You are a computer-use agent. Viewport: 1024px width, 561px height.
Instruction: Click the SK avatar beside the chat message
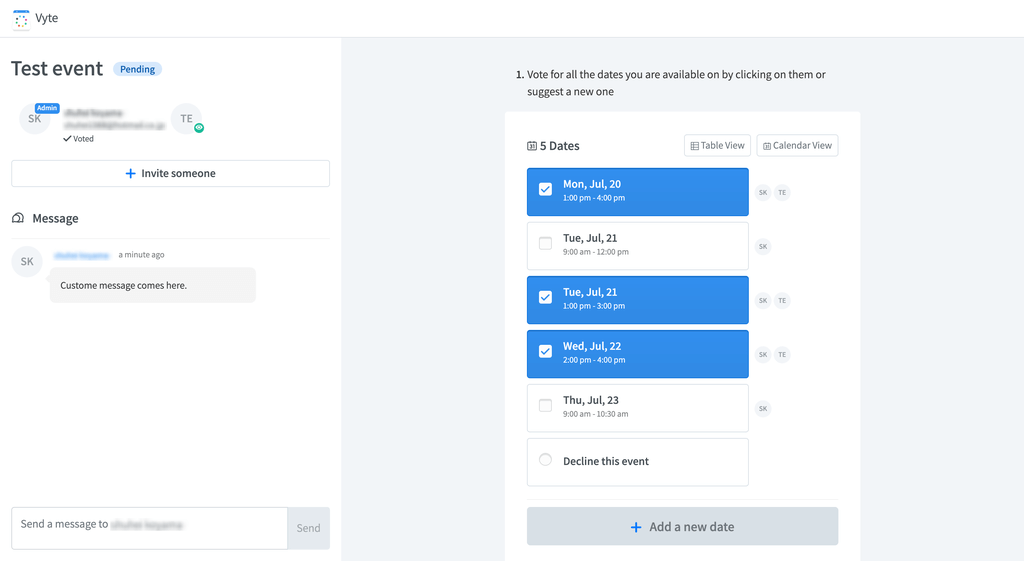pyautogui.click(x=27, y=261)
